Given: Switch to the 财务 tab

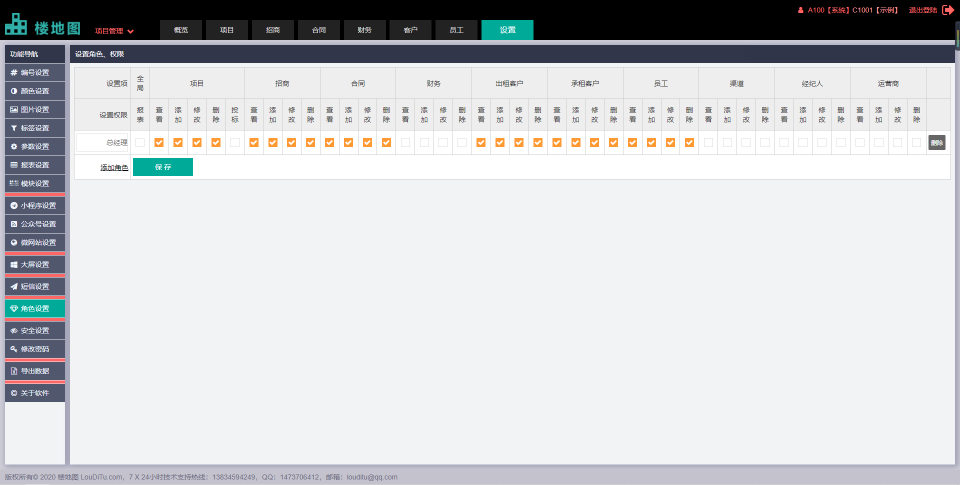Looking at the screenshot, I should [x=365, y=30].
